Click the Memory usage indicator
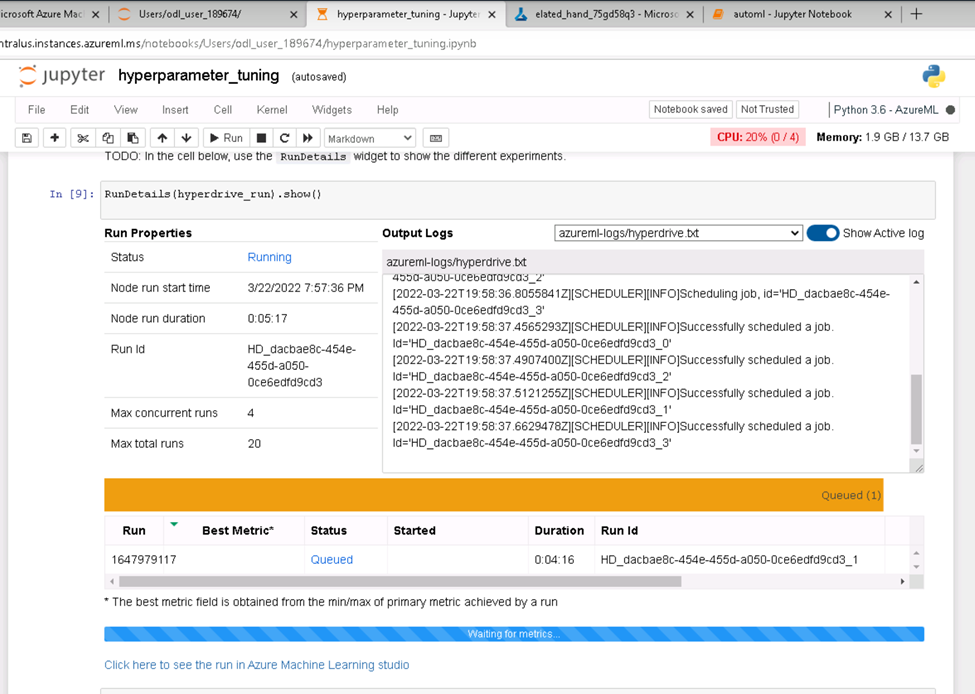Viewport: 975px width, 694px height. point(882,137)
